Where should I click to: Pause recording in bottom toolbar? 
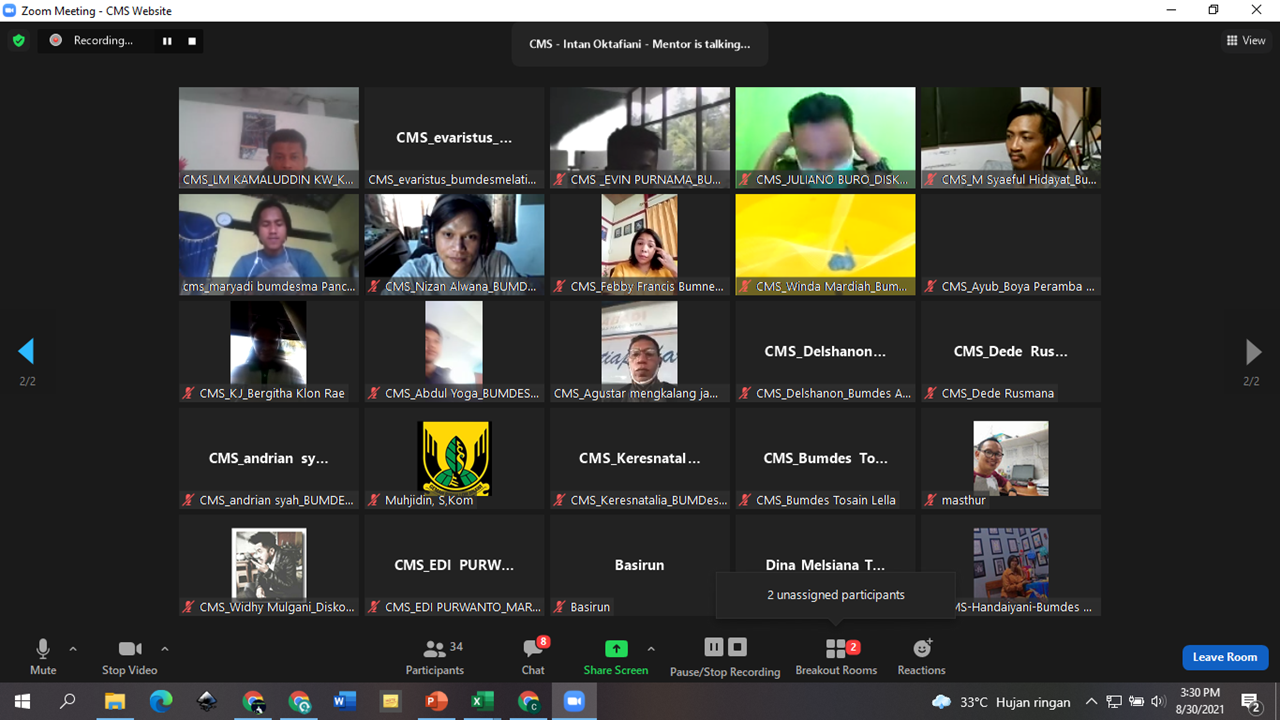coord(714,647)
